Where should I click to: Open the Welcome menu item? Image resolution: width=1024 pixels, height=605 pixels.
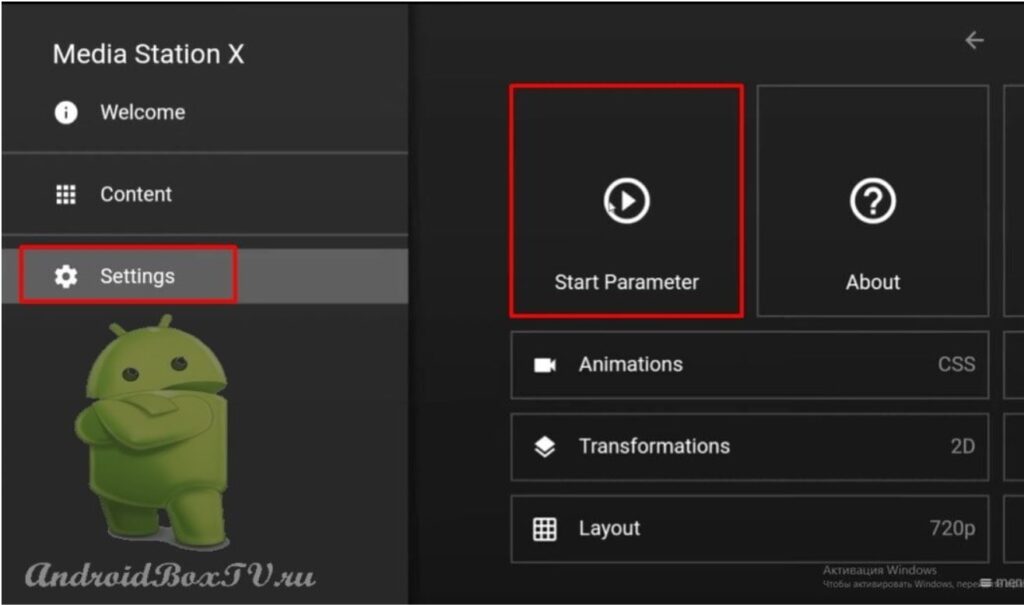(x=205, y=112)
